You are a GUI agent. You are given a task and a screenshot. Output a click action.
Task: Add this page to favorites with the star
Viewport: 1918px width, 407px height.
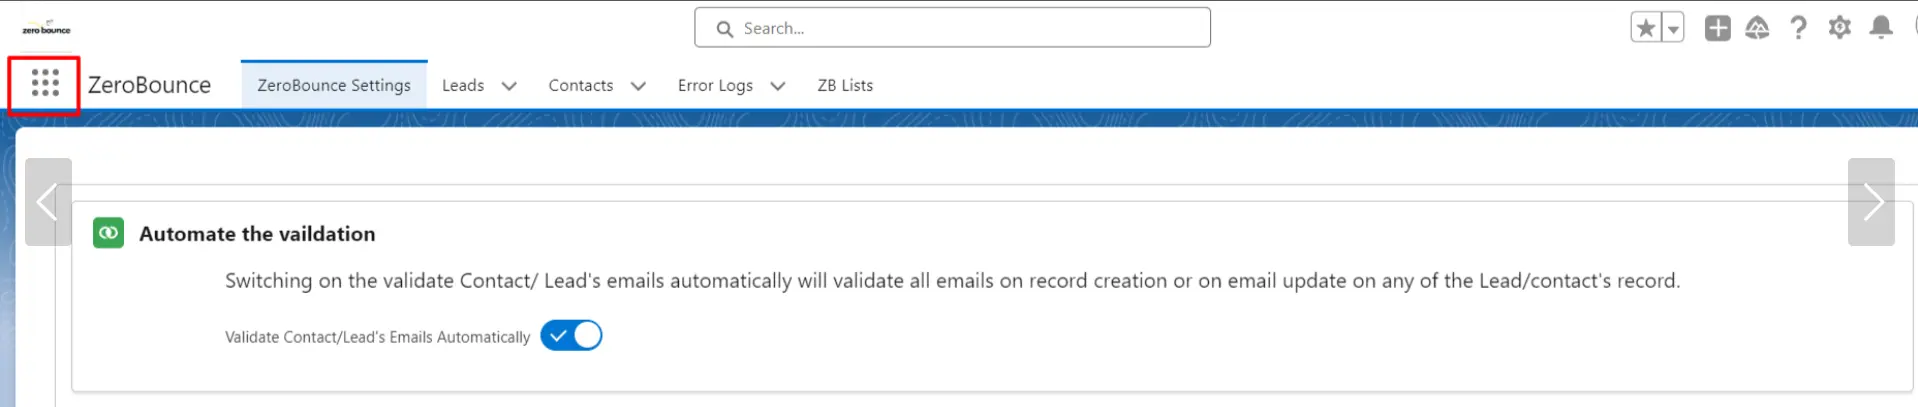pos(1646,28)
